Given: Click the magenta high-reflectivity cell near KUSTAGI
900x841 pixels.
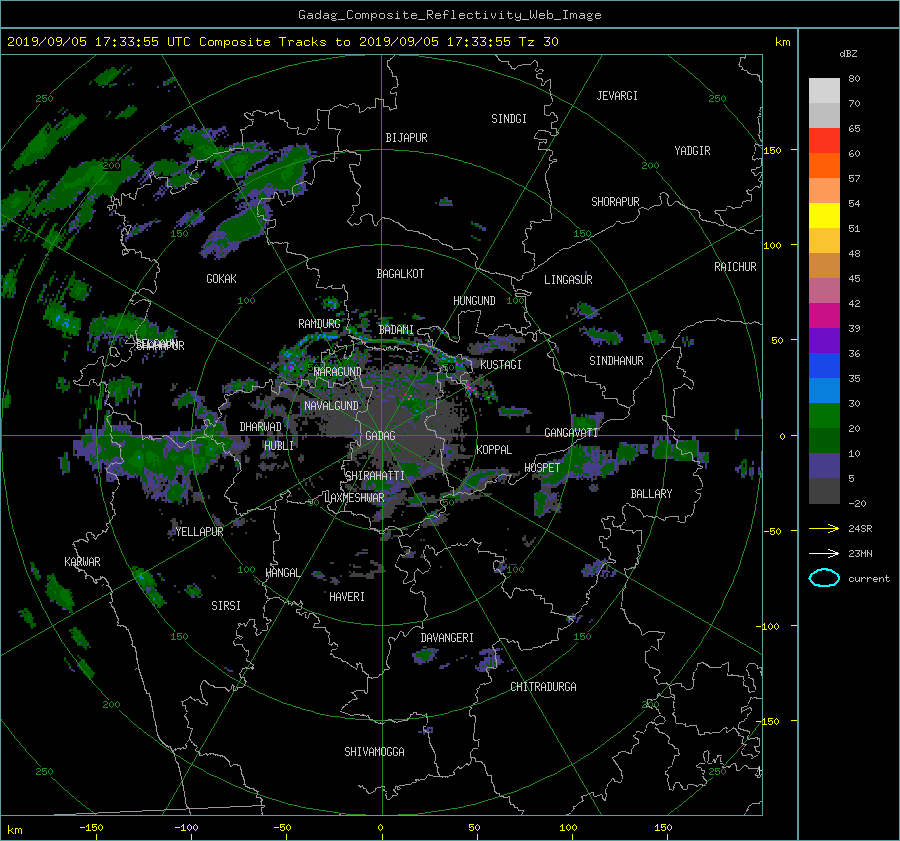Looking at the screenshot, I should [470, 387].
